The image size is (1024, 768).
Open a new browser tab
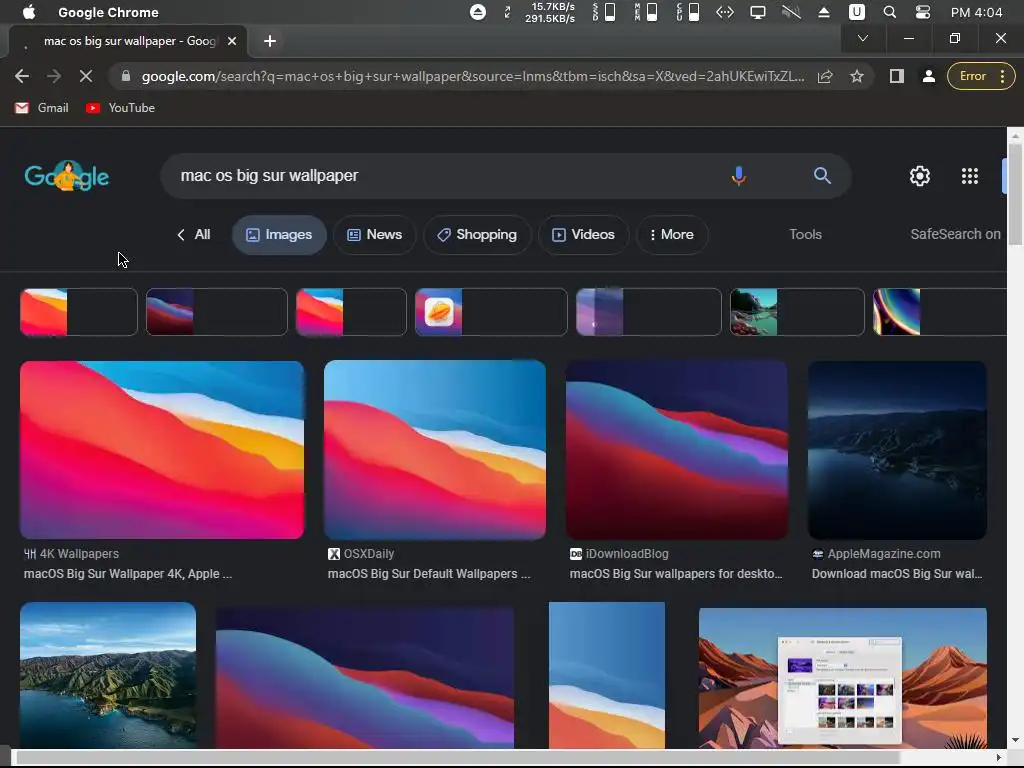pos(270,40)
